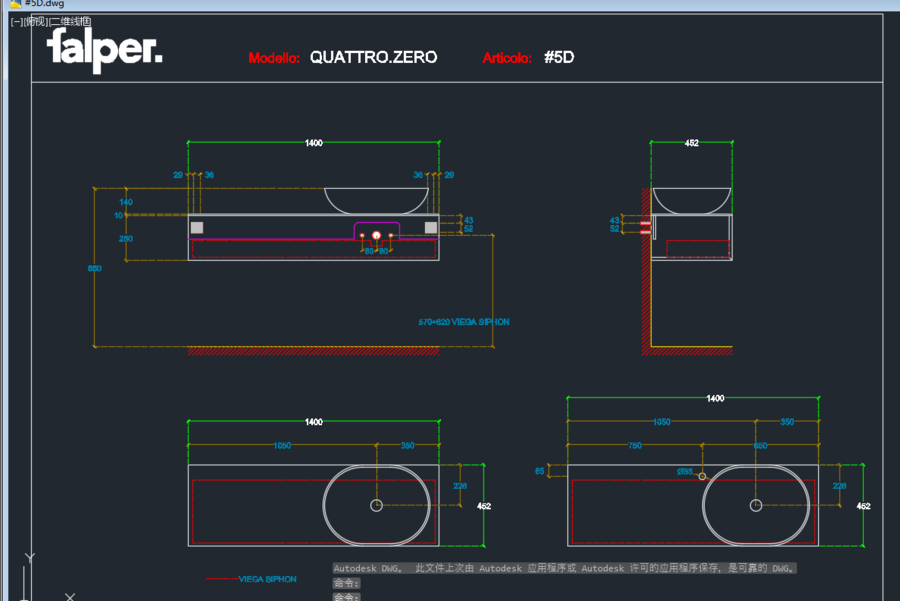Select the Ø35 tap hole circle
900x601 pixels.
(703, 476)
